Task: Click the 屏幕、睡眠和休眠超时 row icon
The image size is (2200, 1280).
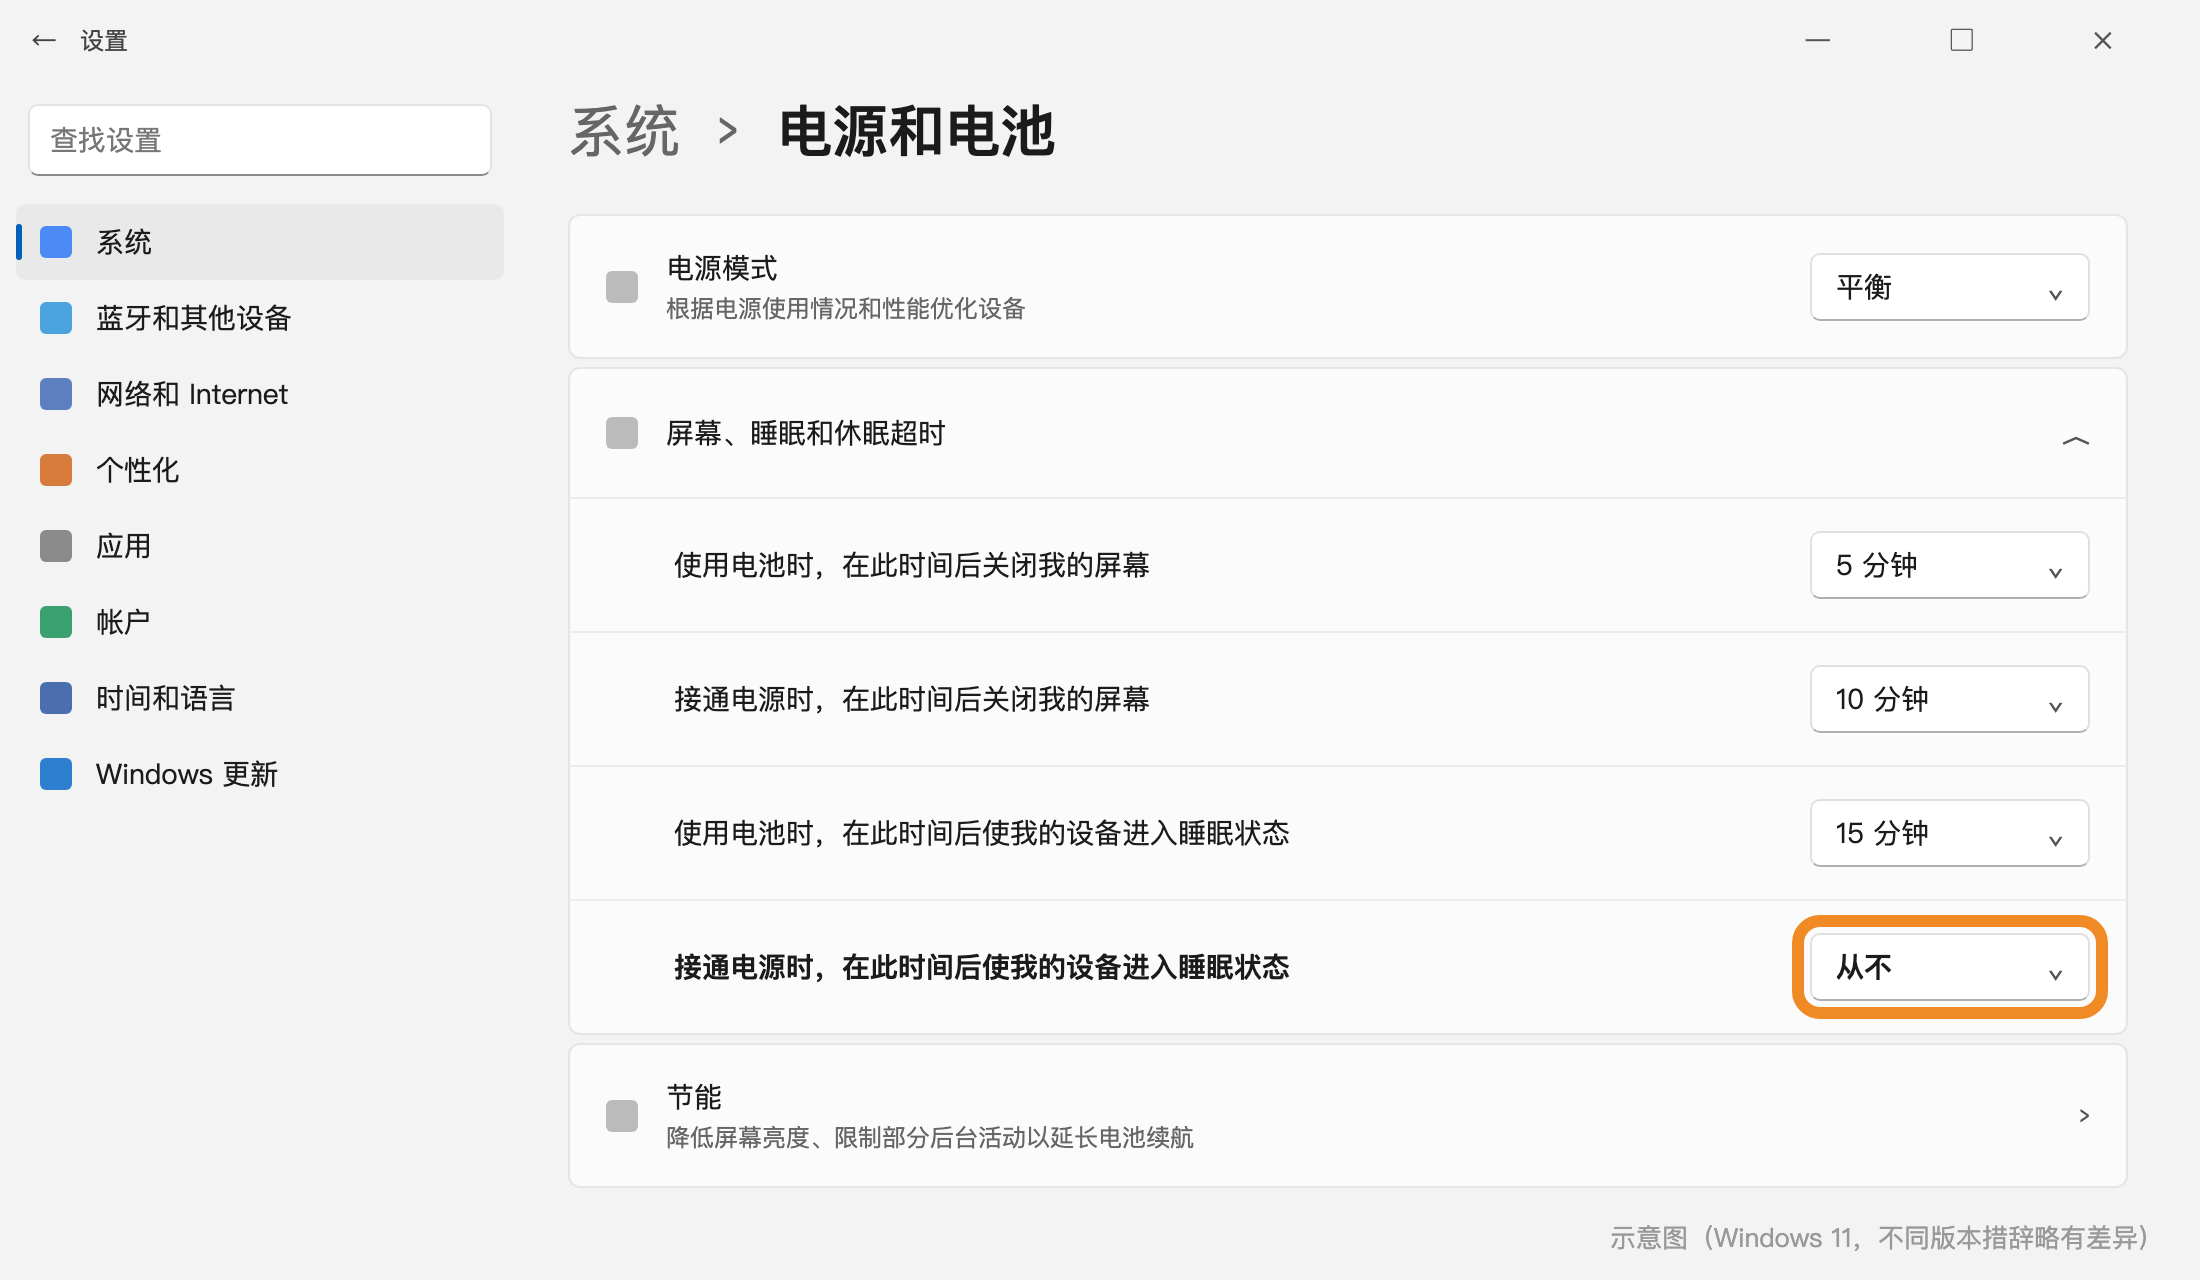Action: pyautogui.click(x=622, y=433)
